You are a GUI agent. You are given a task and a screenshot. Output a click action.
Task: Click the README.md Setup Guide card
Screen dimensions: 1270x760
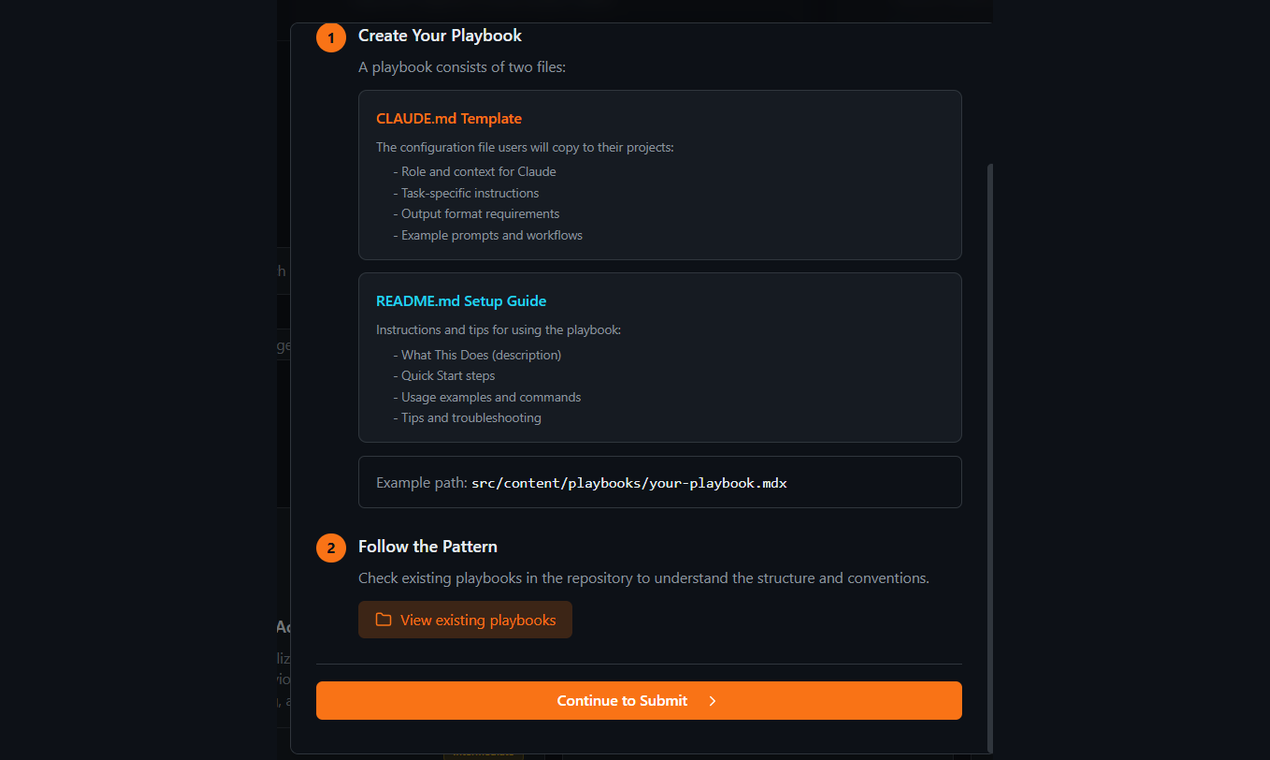click(660, 358)
